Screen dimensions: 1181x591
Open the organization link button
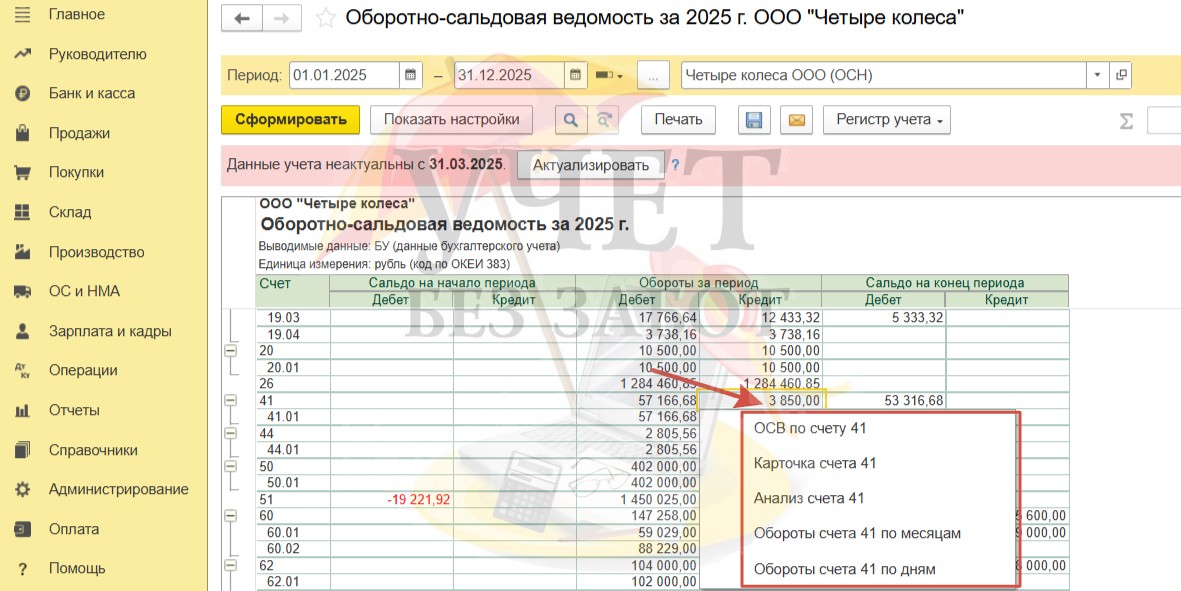1121,75
